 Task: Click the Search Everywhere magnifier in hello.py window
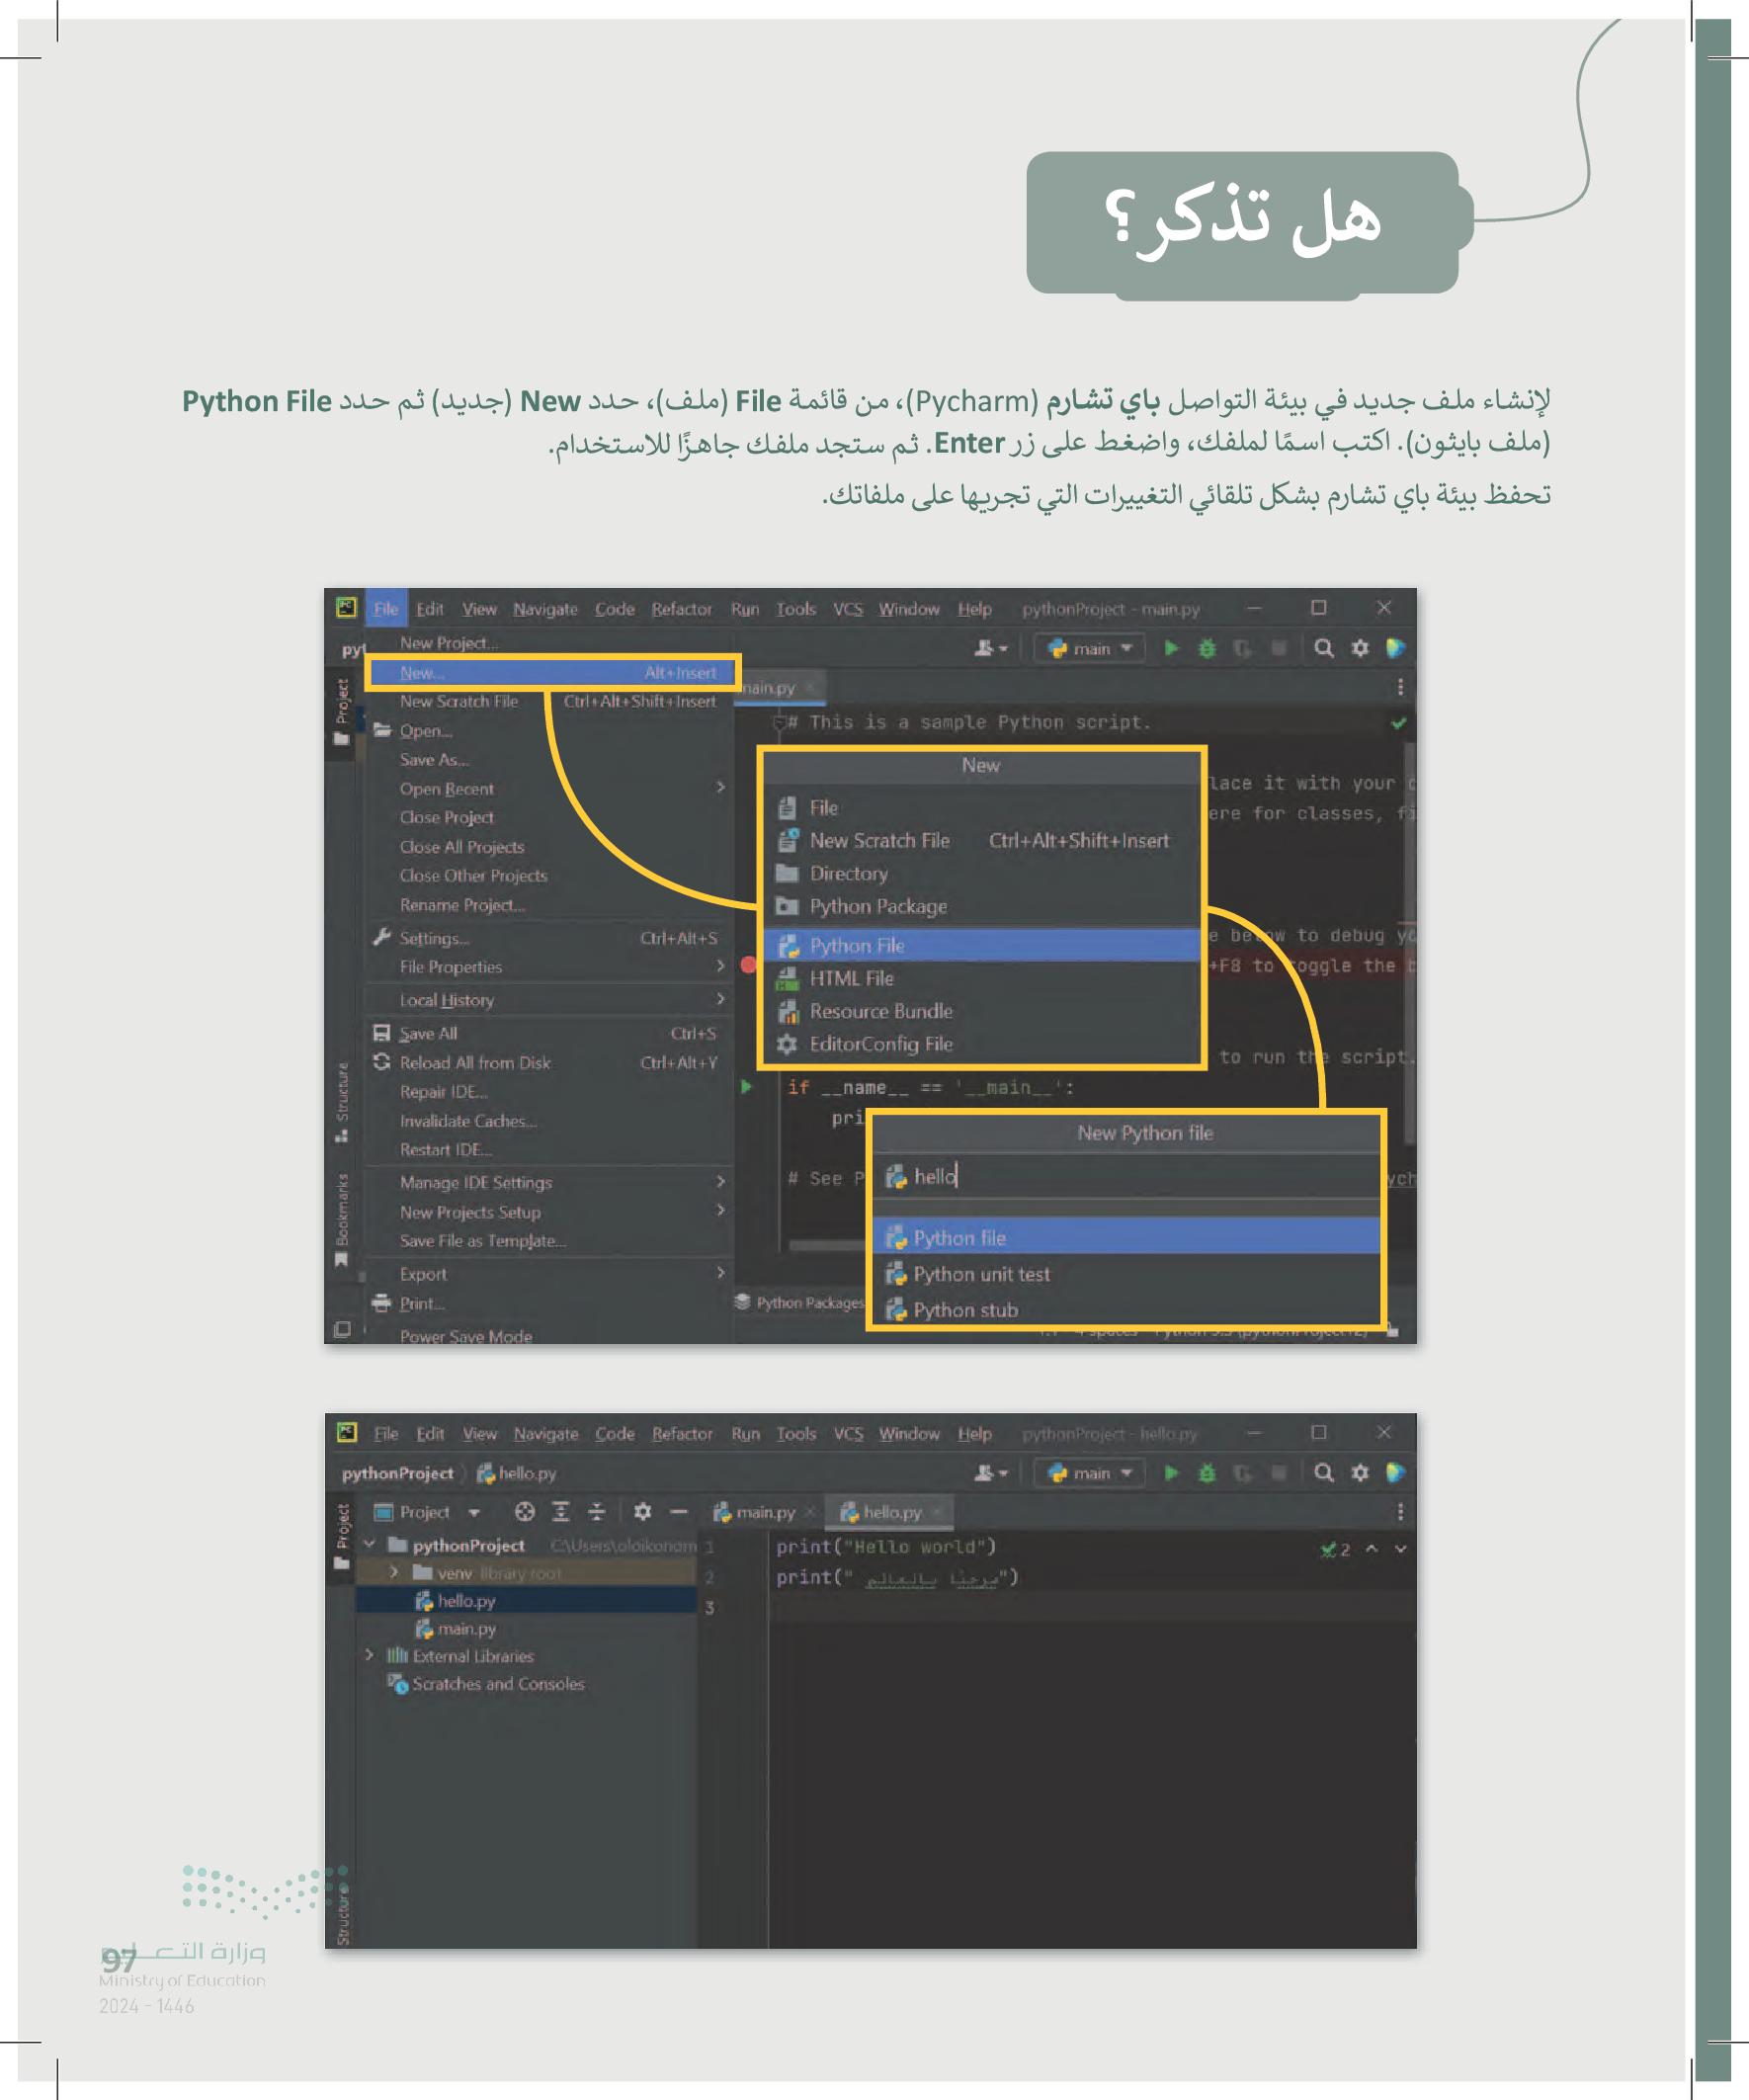point(1323,1472)
